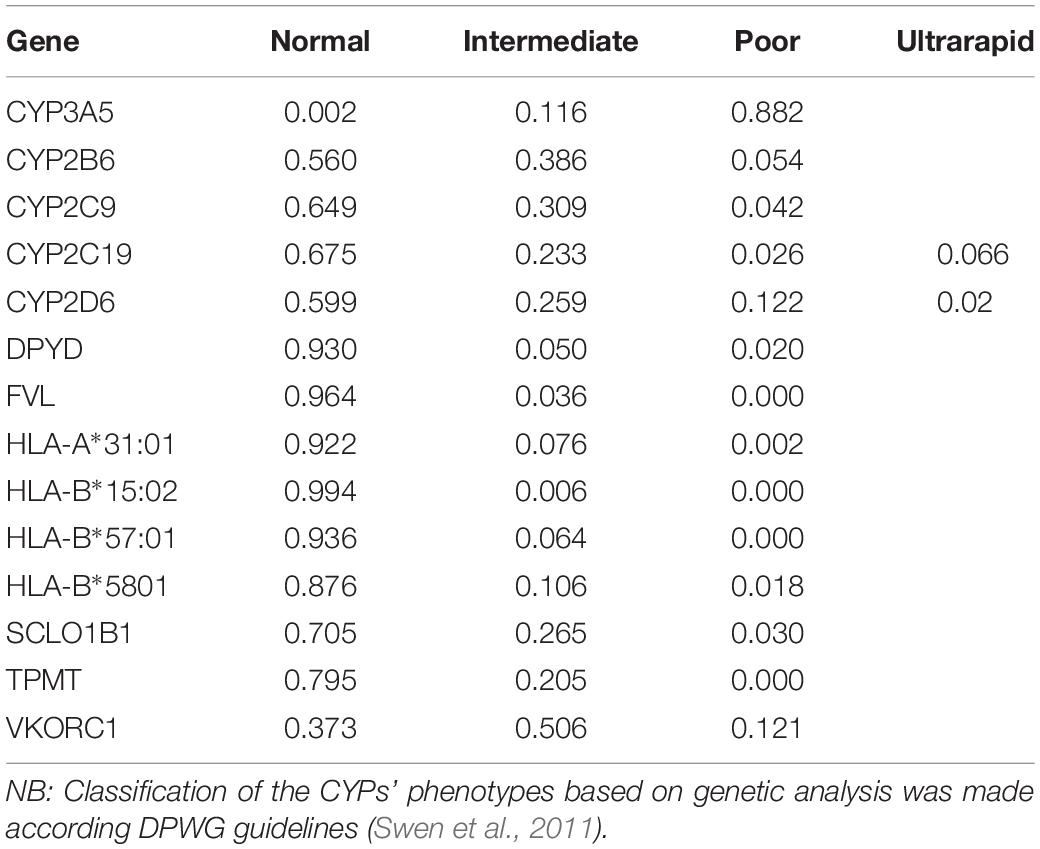Viewport: 1040px width, 849px height.
Task: Select the HLA-A*31:01 gene label
Action: point(91,444)
